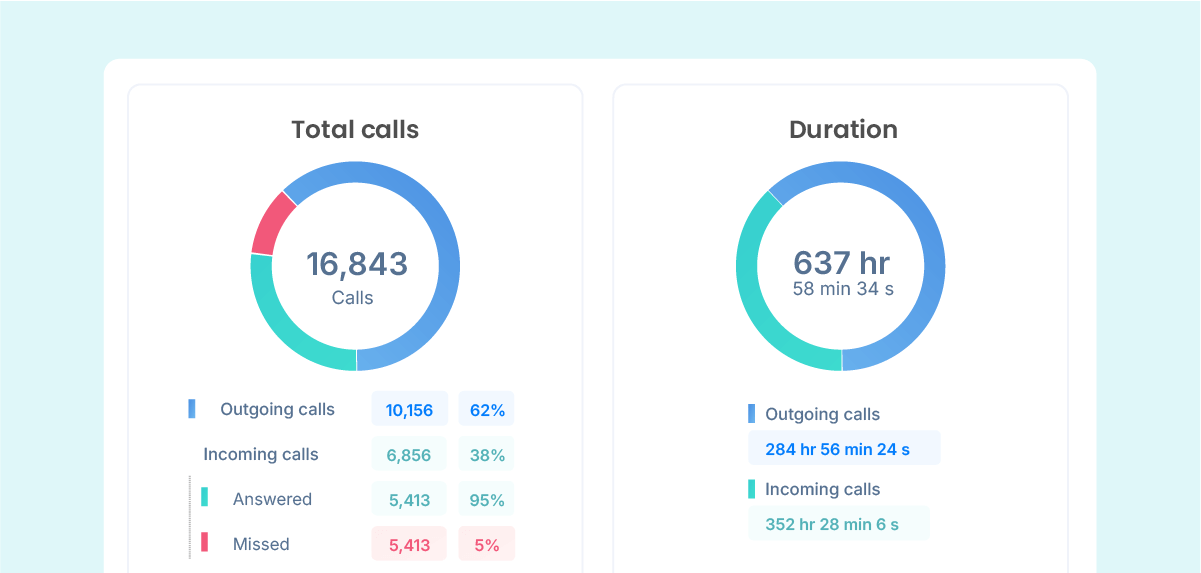Open the 38% incoming percentage badge
The width and height of the screenshot is (1201, 573).
point(486,455)
